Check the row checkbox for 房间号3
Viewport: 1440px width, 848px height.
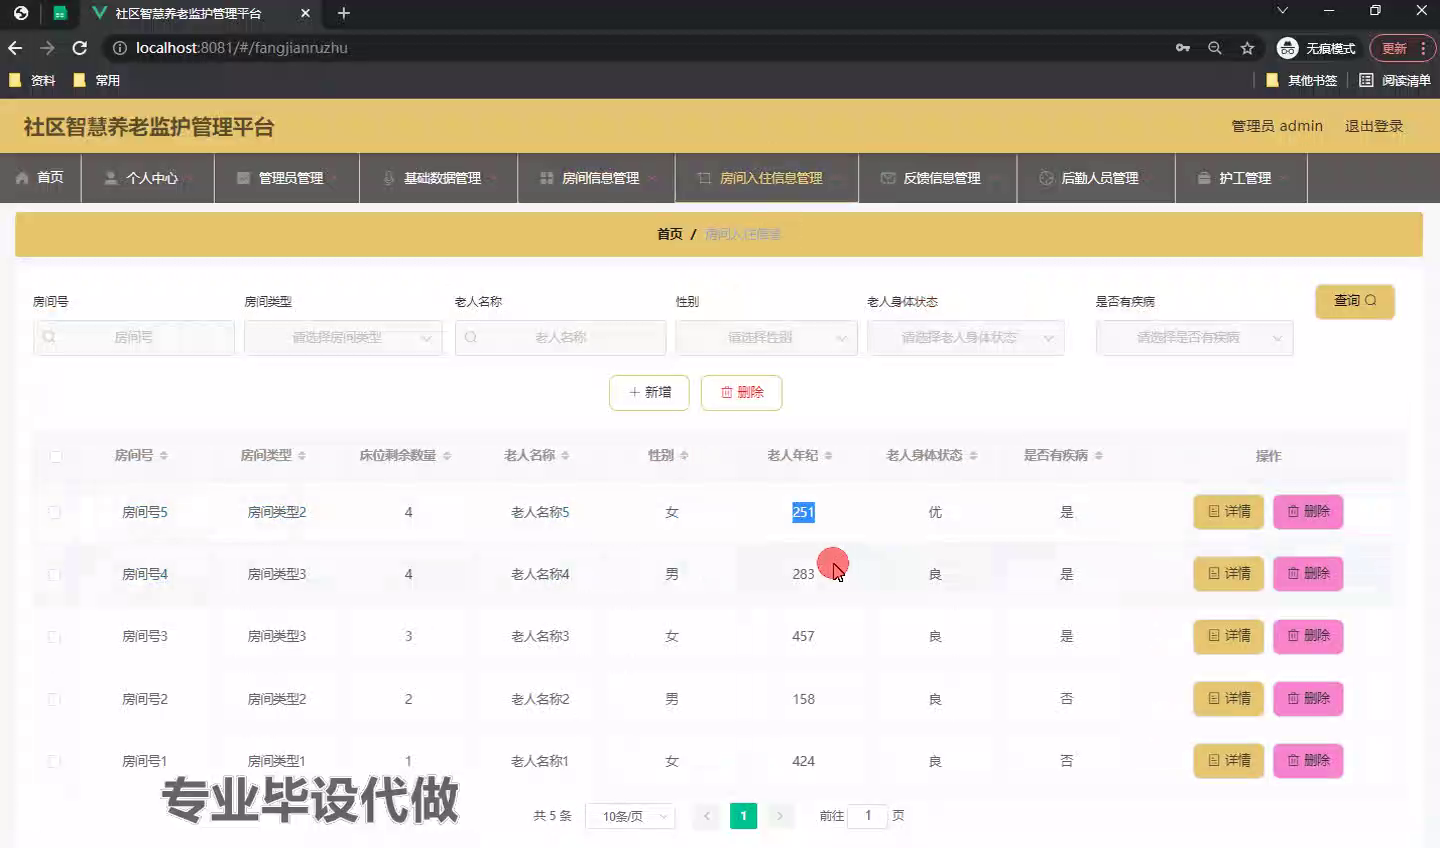(54, 636)
